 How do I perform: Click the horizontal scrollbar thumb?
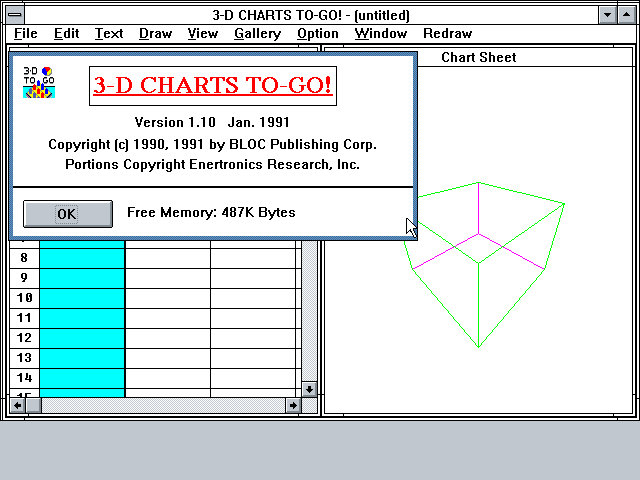(x=33, y=405)
